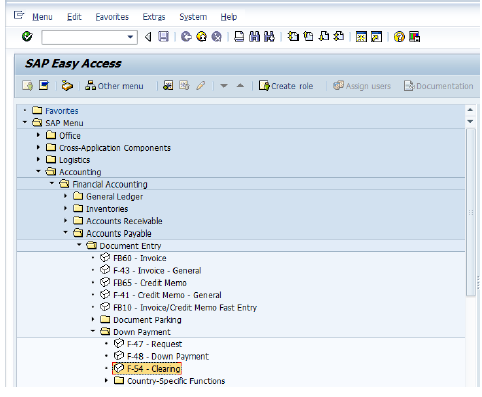Open the Help menu
Viewport: 482px width, 397px height.
[x=229, y=17]
